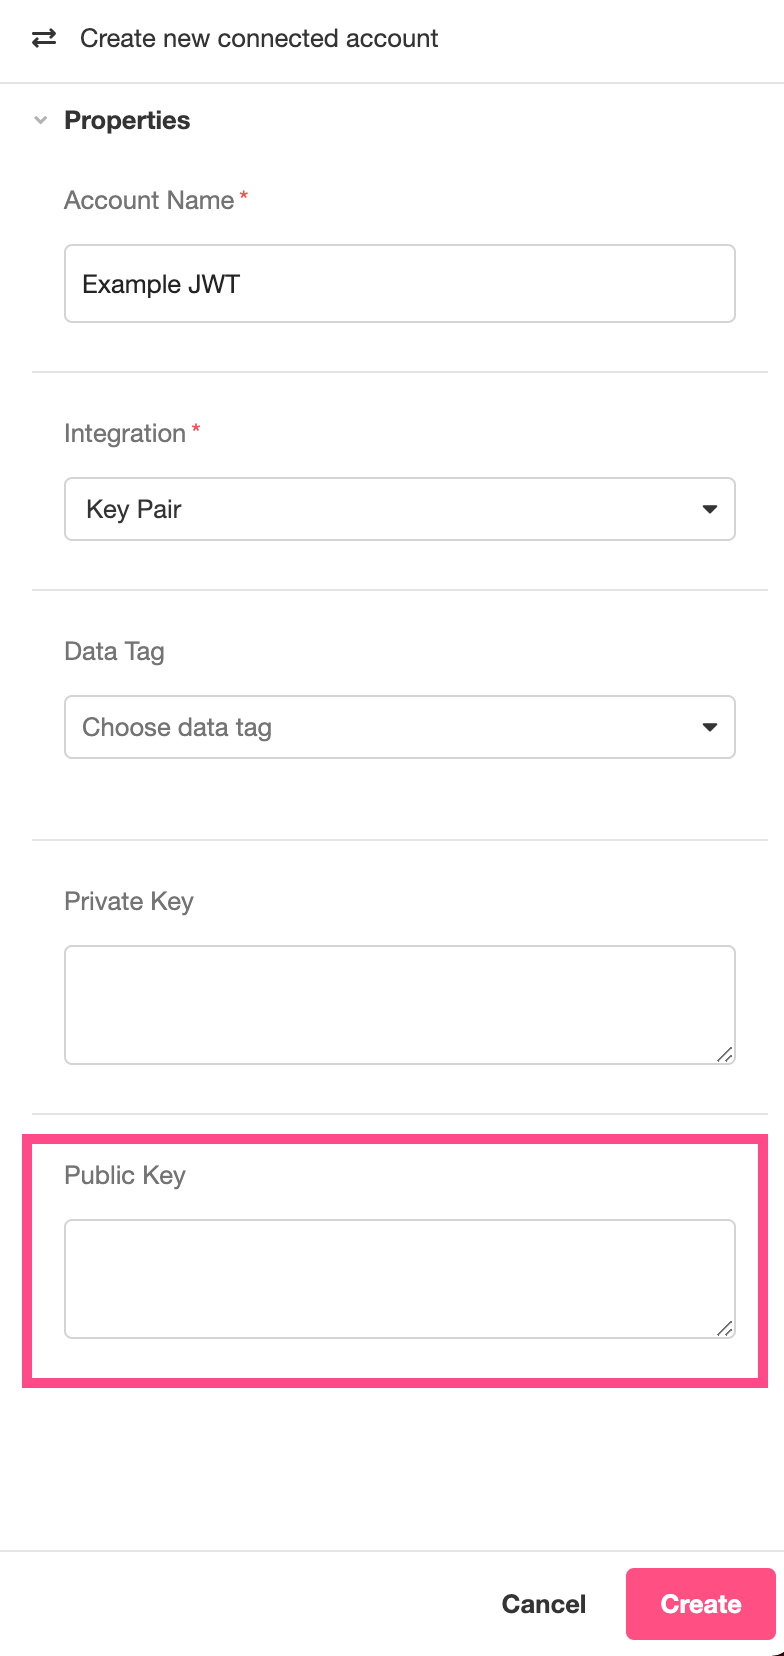Open the Choose data tag dropdown

(400, 727)
